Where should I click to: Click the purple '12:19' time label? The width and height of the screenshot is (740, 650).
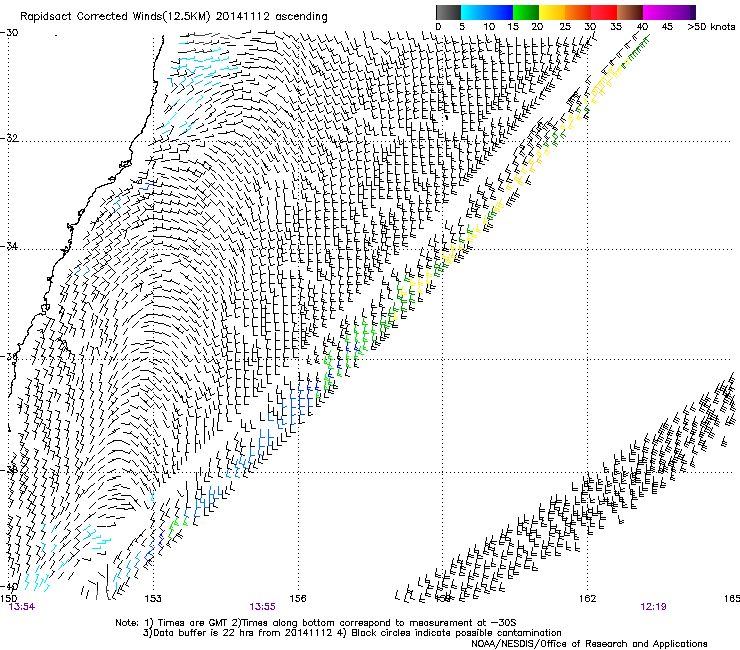tap(653, 607)
